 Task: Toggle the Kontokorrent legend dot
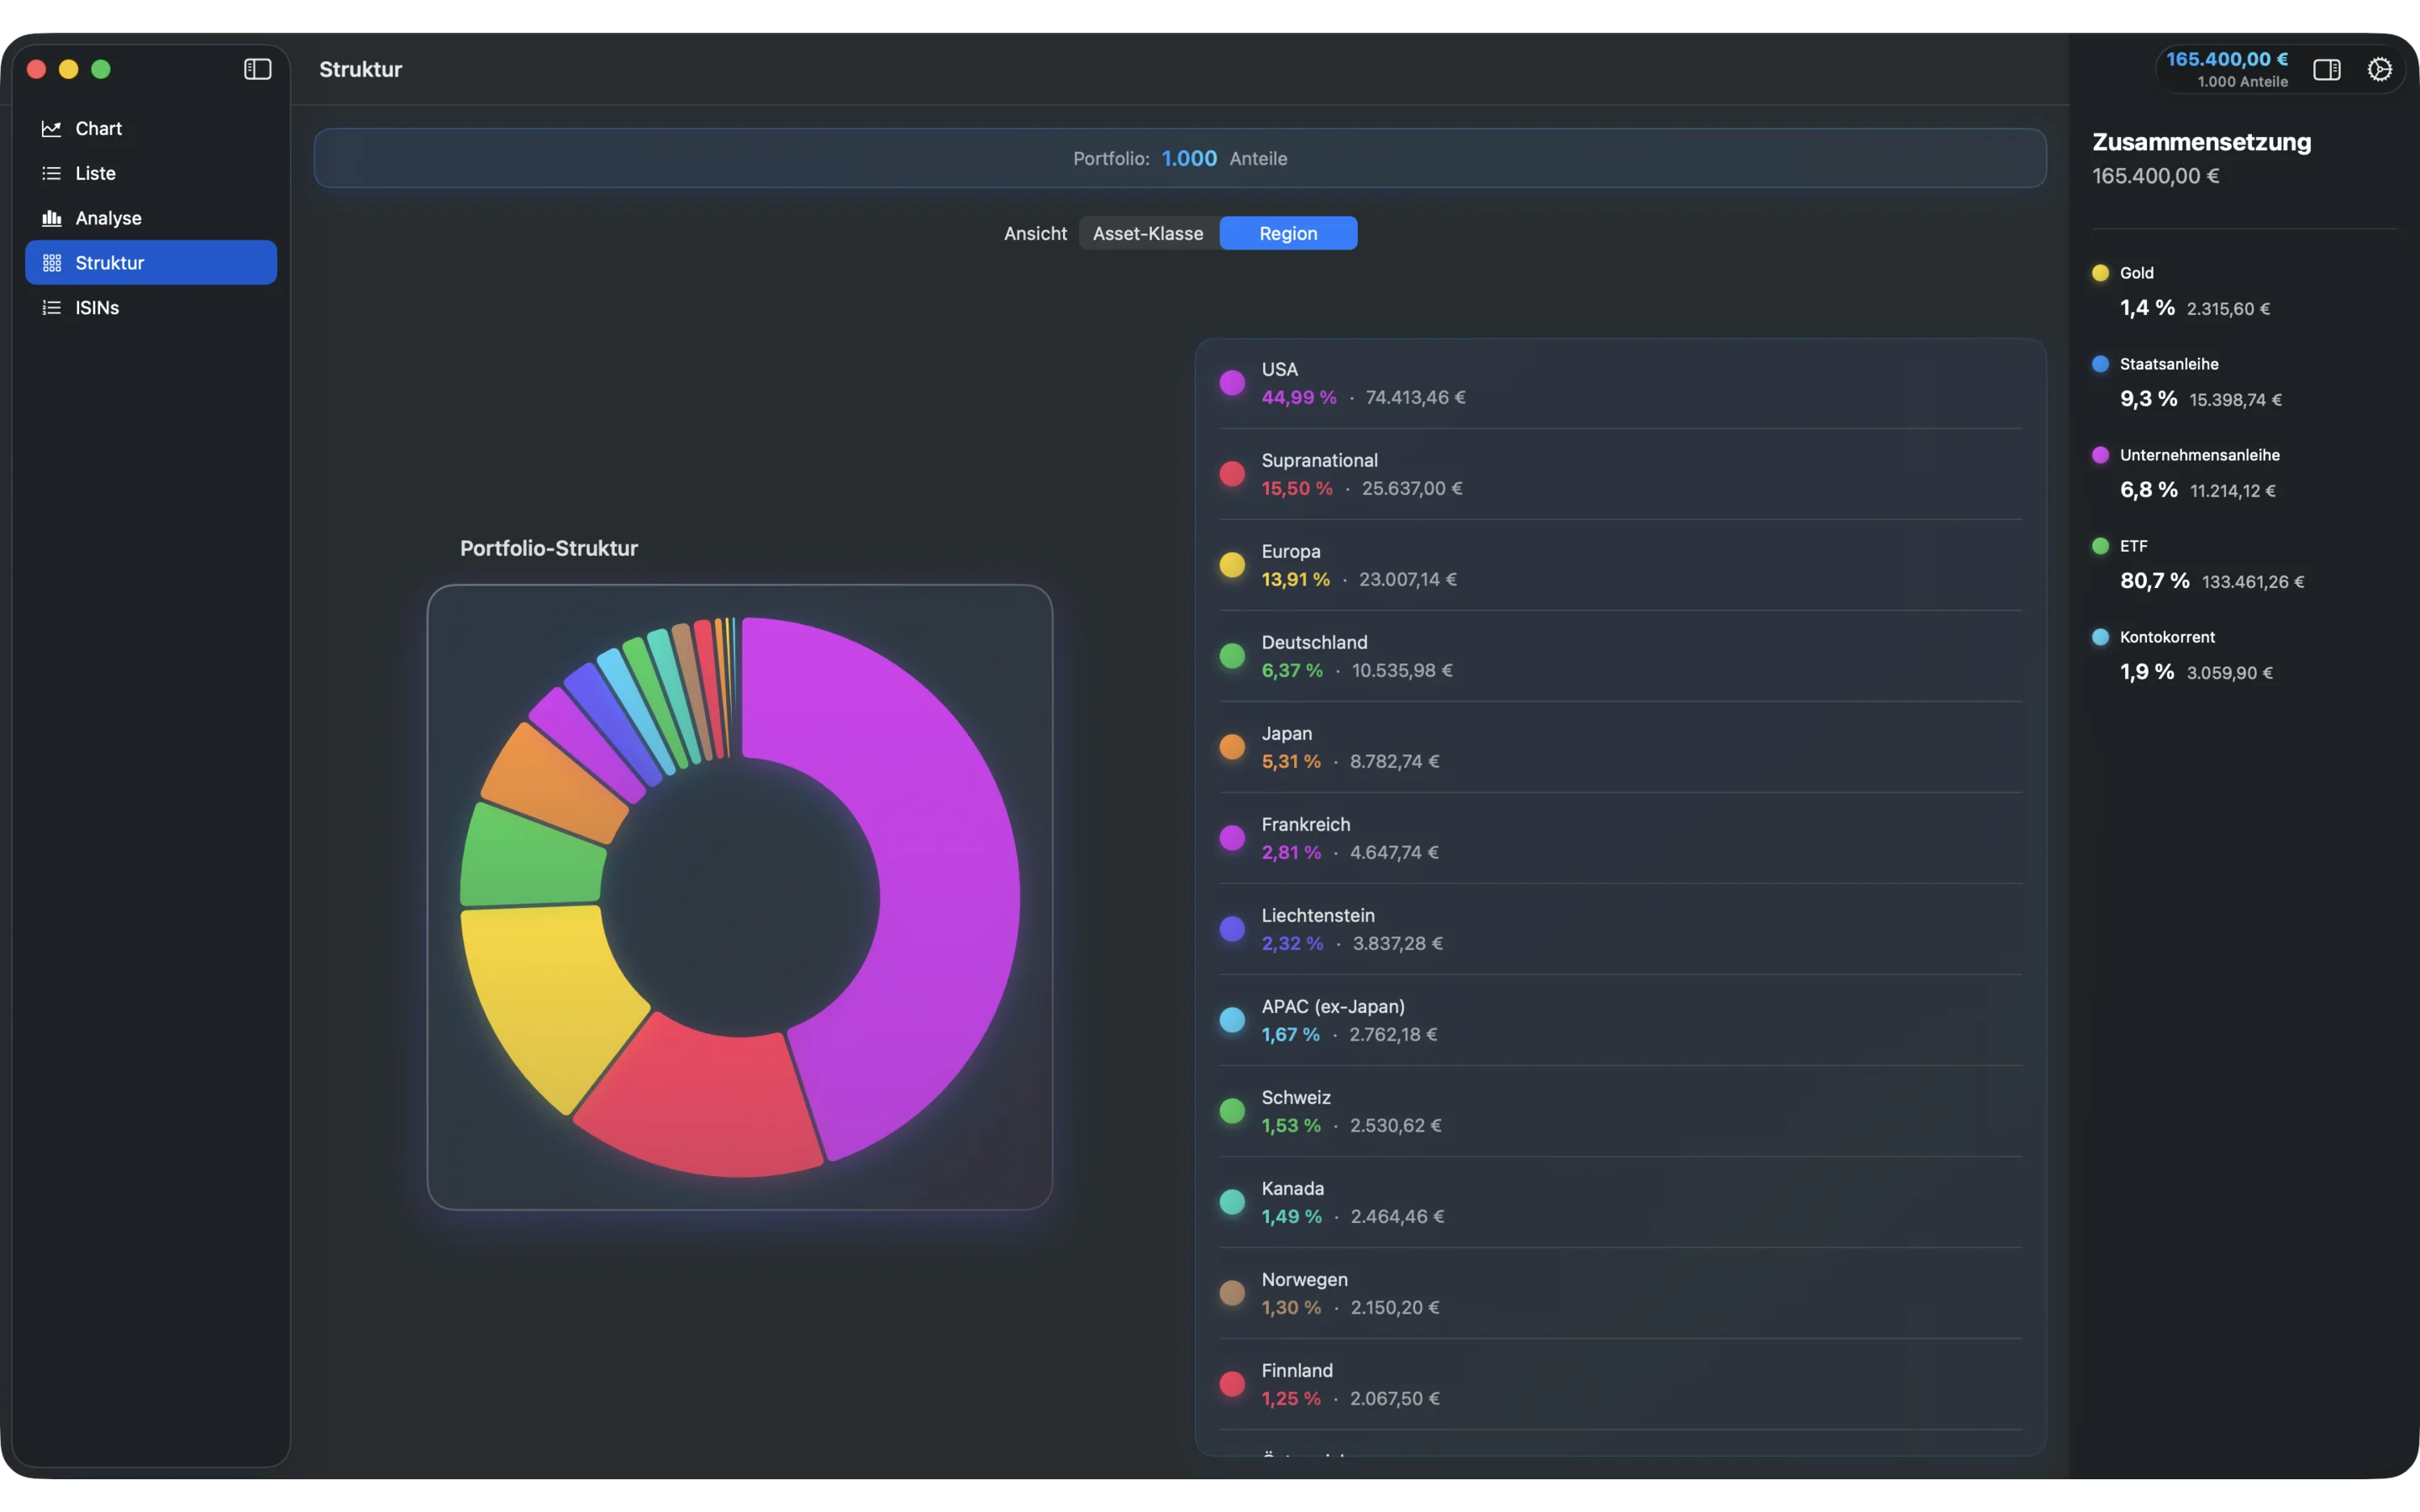(x=2102, y=636)
